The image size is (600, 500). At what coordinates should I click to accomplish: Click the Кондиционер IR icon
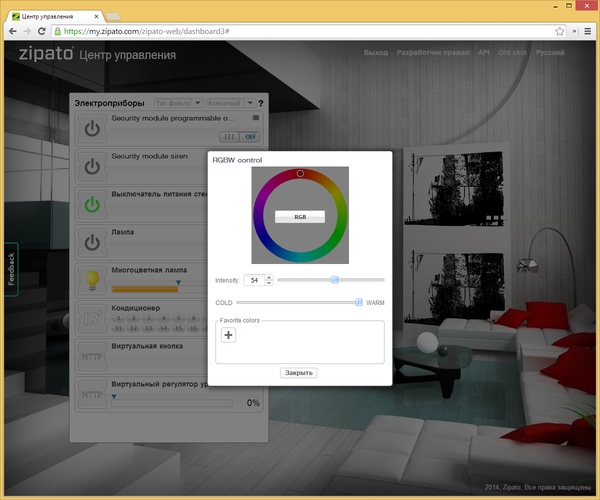[x=92, y=318]
